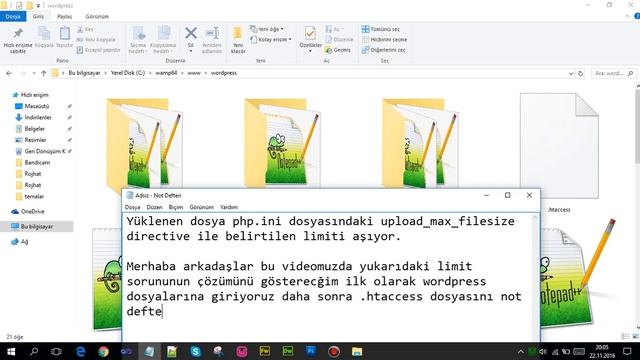Click Düzenle in the Aç group
This screenshot has height=360, width=640.
pos(339,40)
